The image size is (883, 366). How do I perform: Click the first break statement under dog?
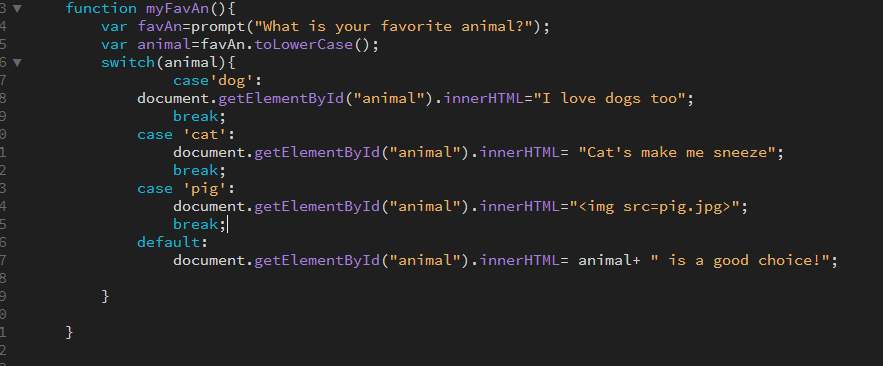pos(195,117)
